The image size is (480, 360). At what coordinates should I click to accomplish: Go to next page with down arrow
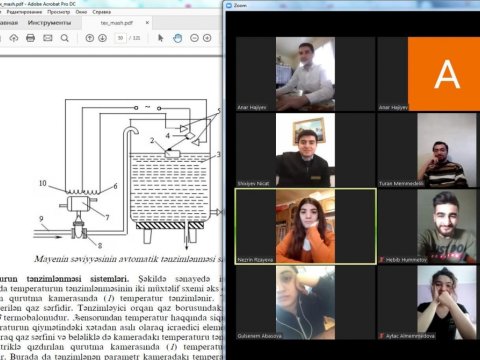point(103,38)
